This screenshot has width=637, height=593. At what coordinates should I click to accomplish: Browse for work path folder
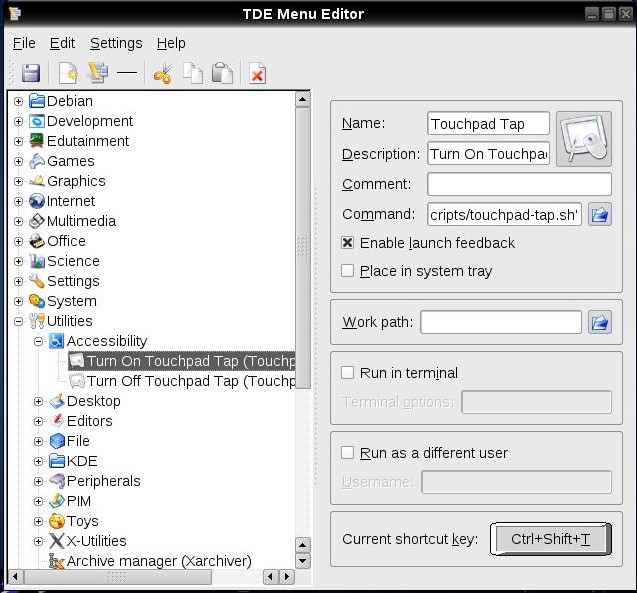tap(600, 322)
